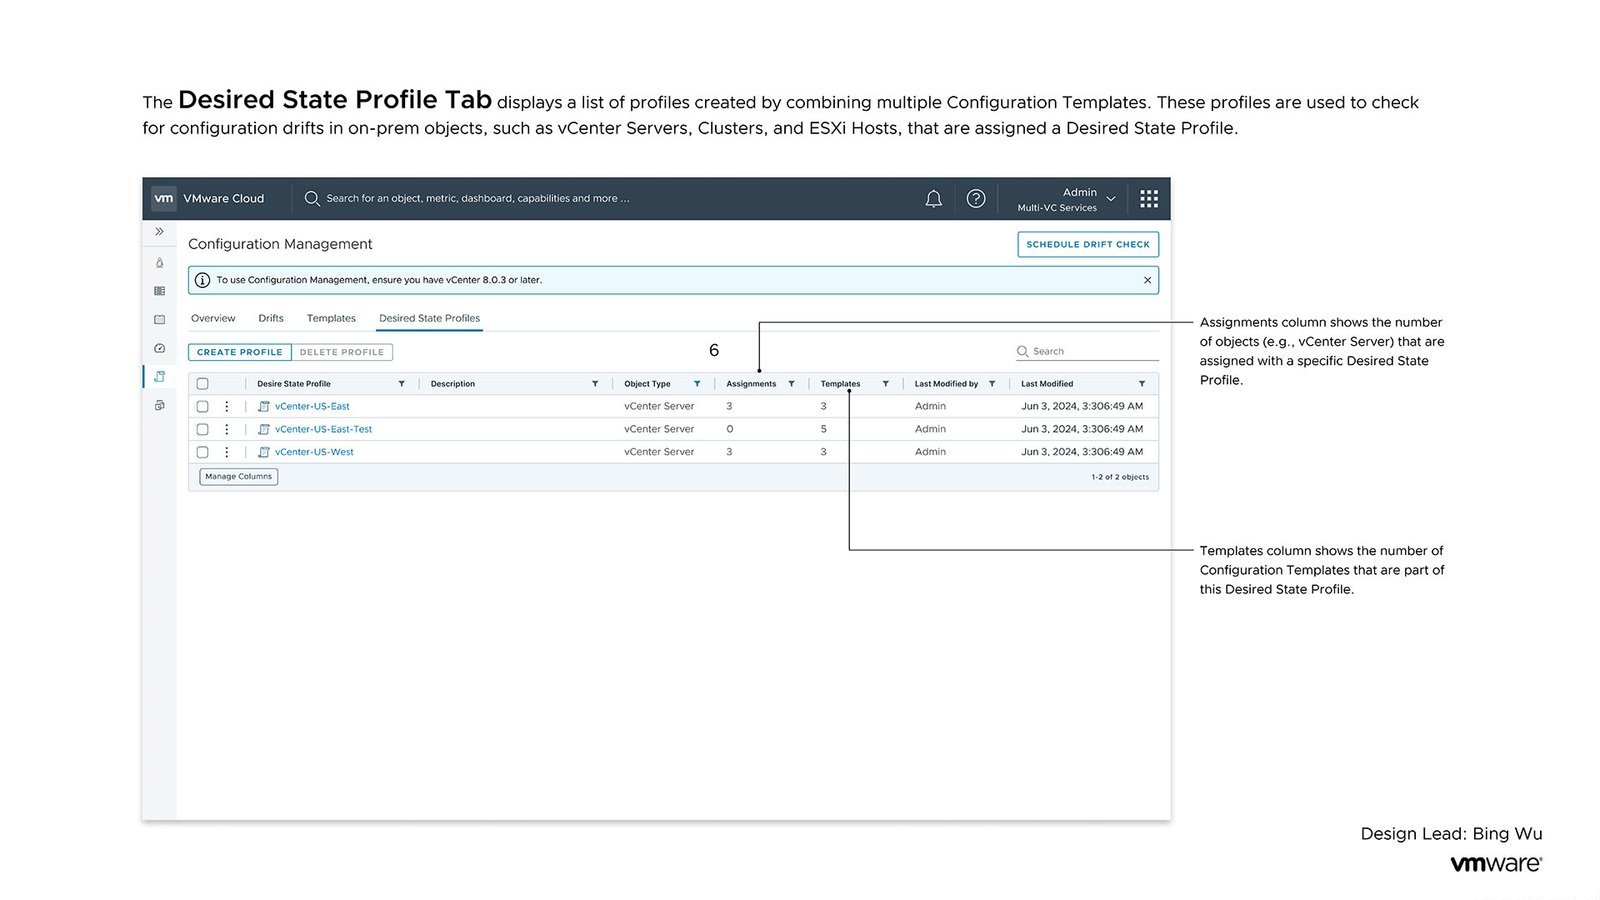This screenshot has width=1600, height=900.
Task: Click the apps grid icon
Action: click(x=1148, y=198)
